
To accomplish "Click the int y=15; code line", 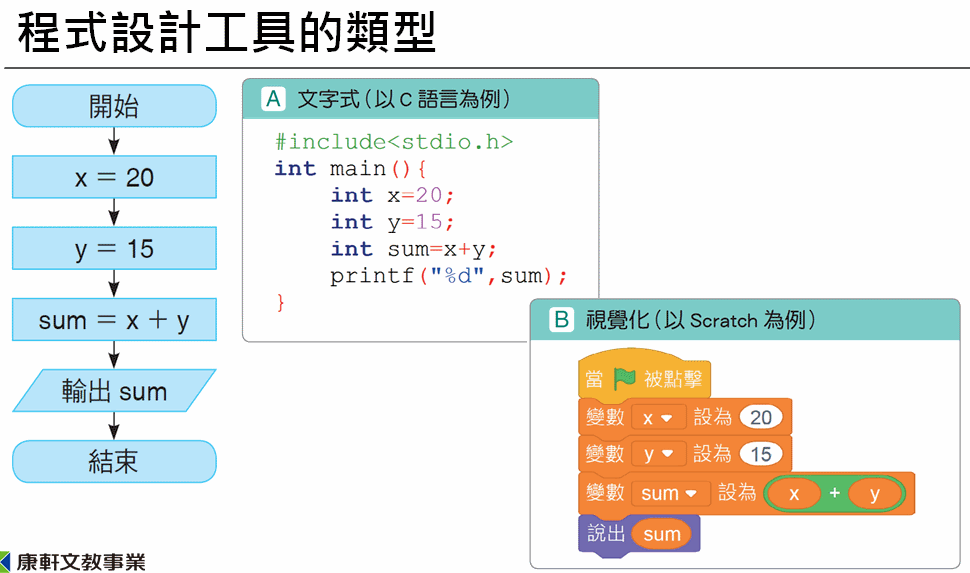I will tap(392, 222).
